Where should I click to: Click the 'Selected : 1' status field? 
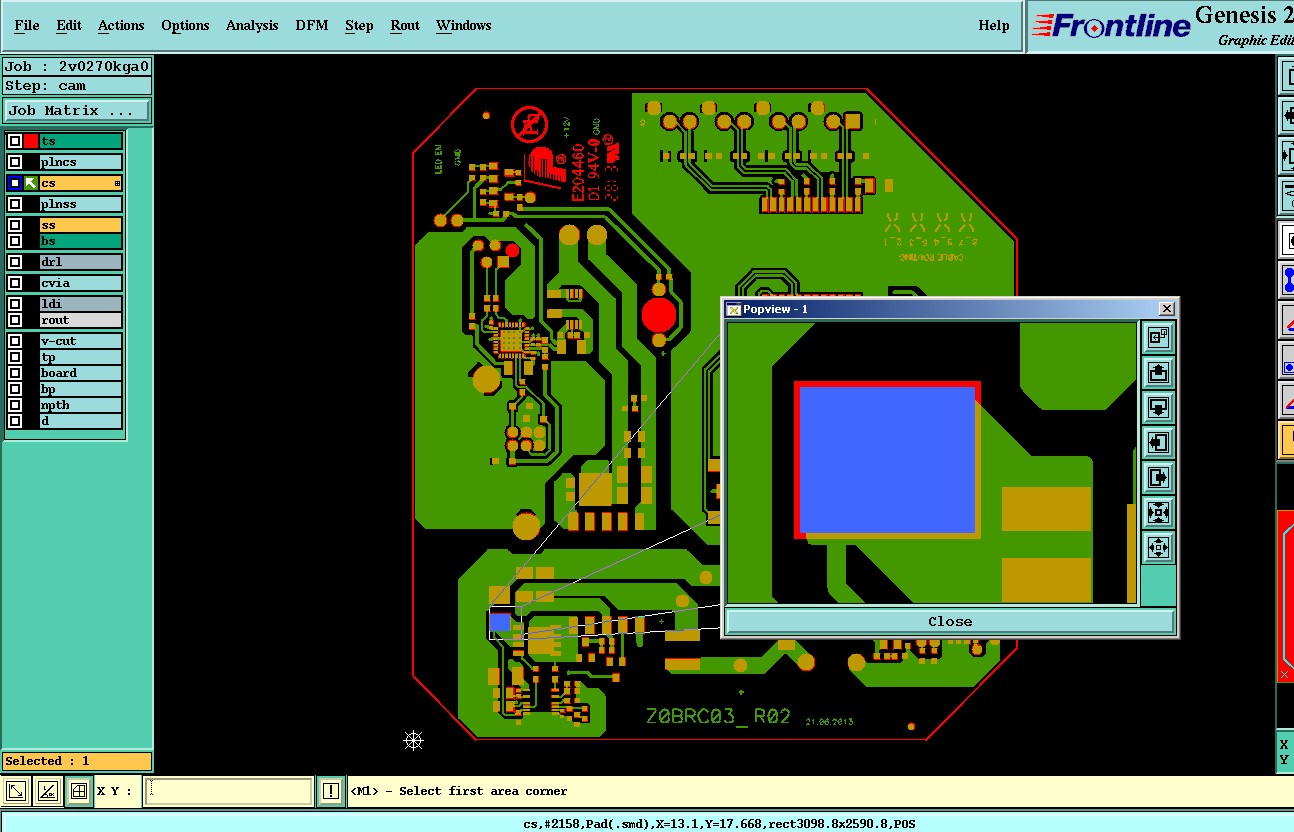77,761
